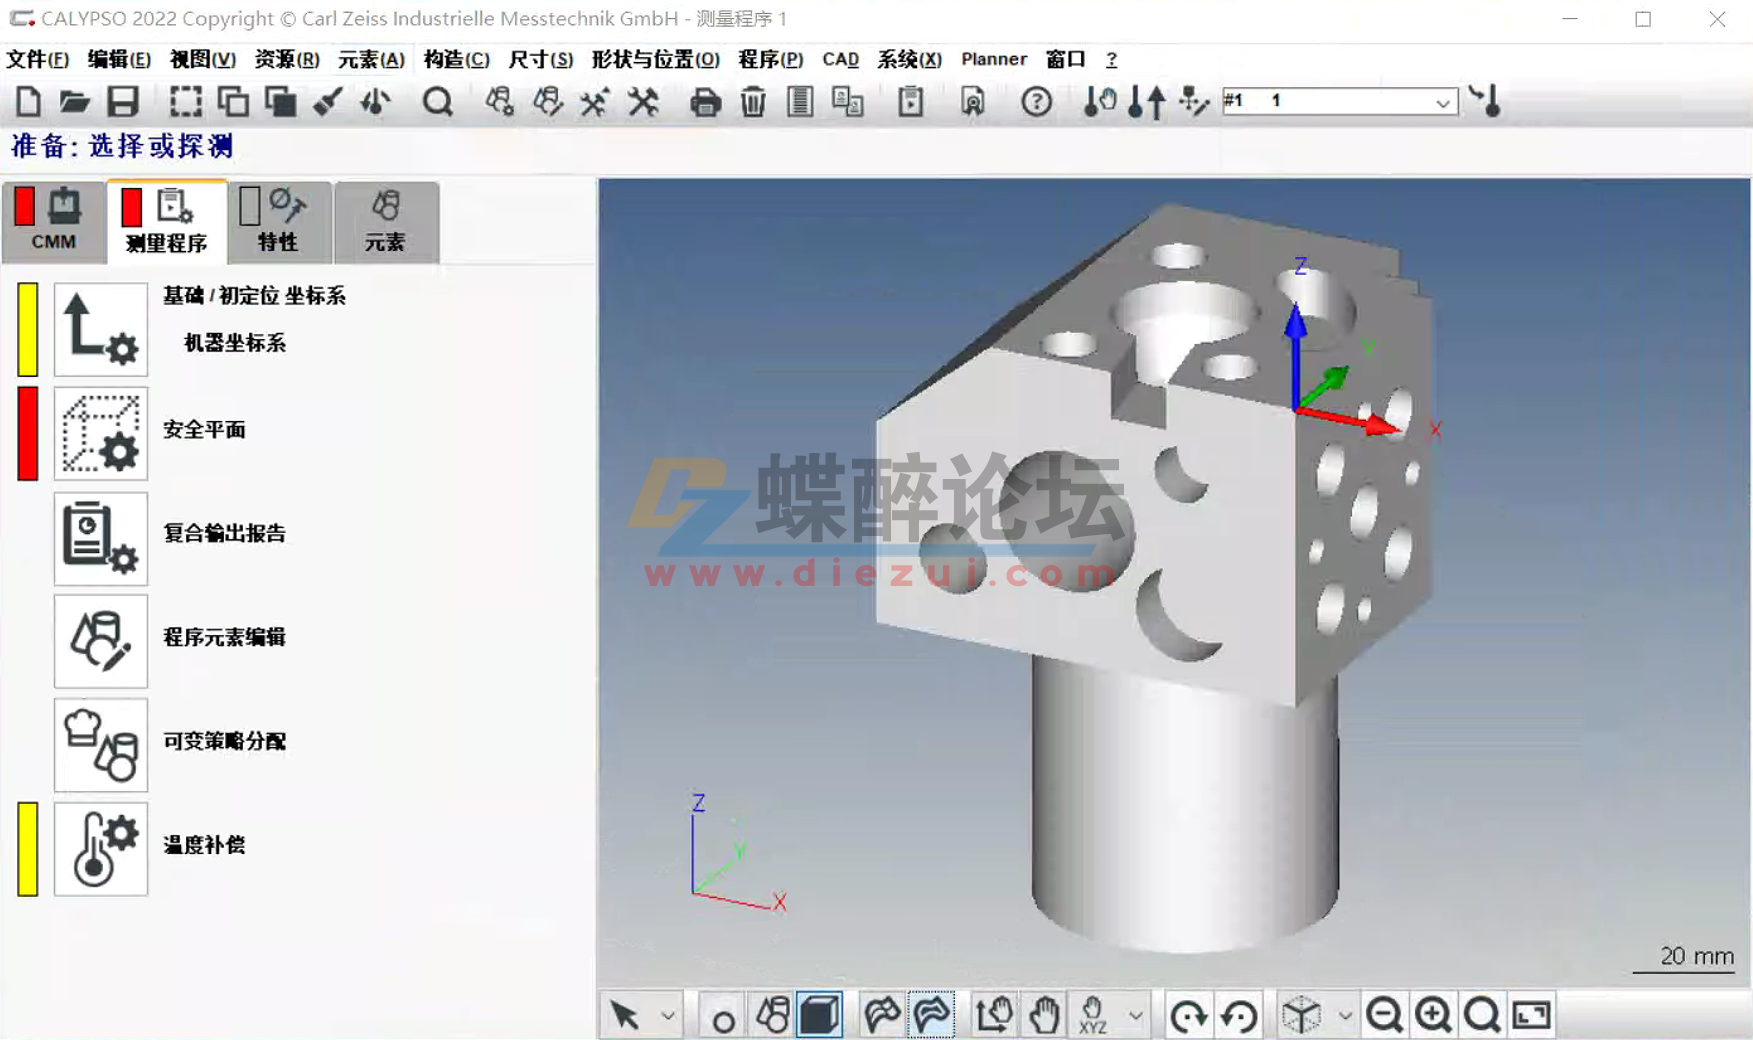Click the red status bar next to 安全平面
The image size is (1753, 1040).
[x=27, y=432]
